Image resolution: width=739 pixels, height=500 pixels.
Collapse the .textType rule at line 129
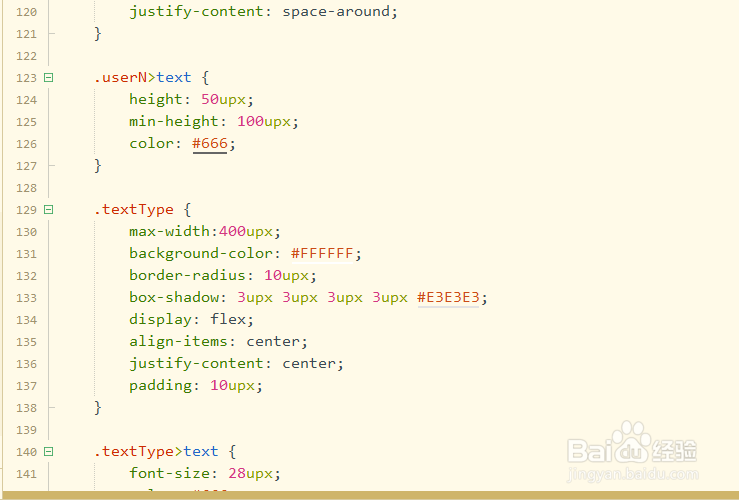click(x=49, y=209)
